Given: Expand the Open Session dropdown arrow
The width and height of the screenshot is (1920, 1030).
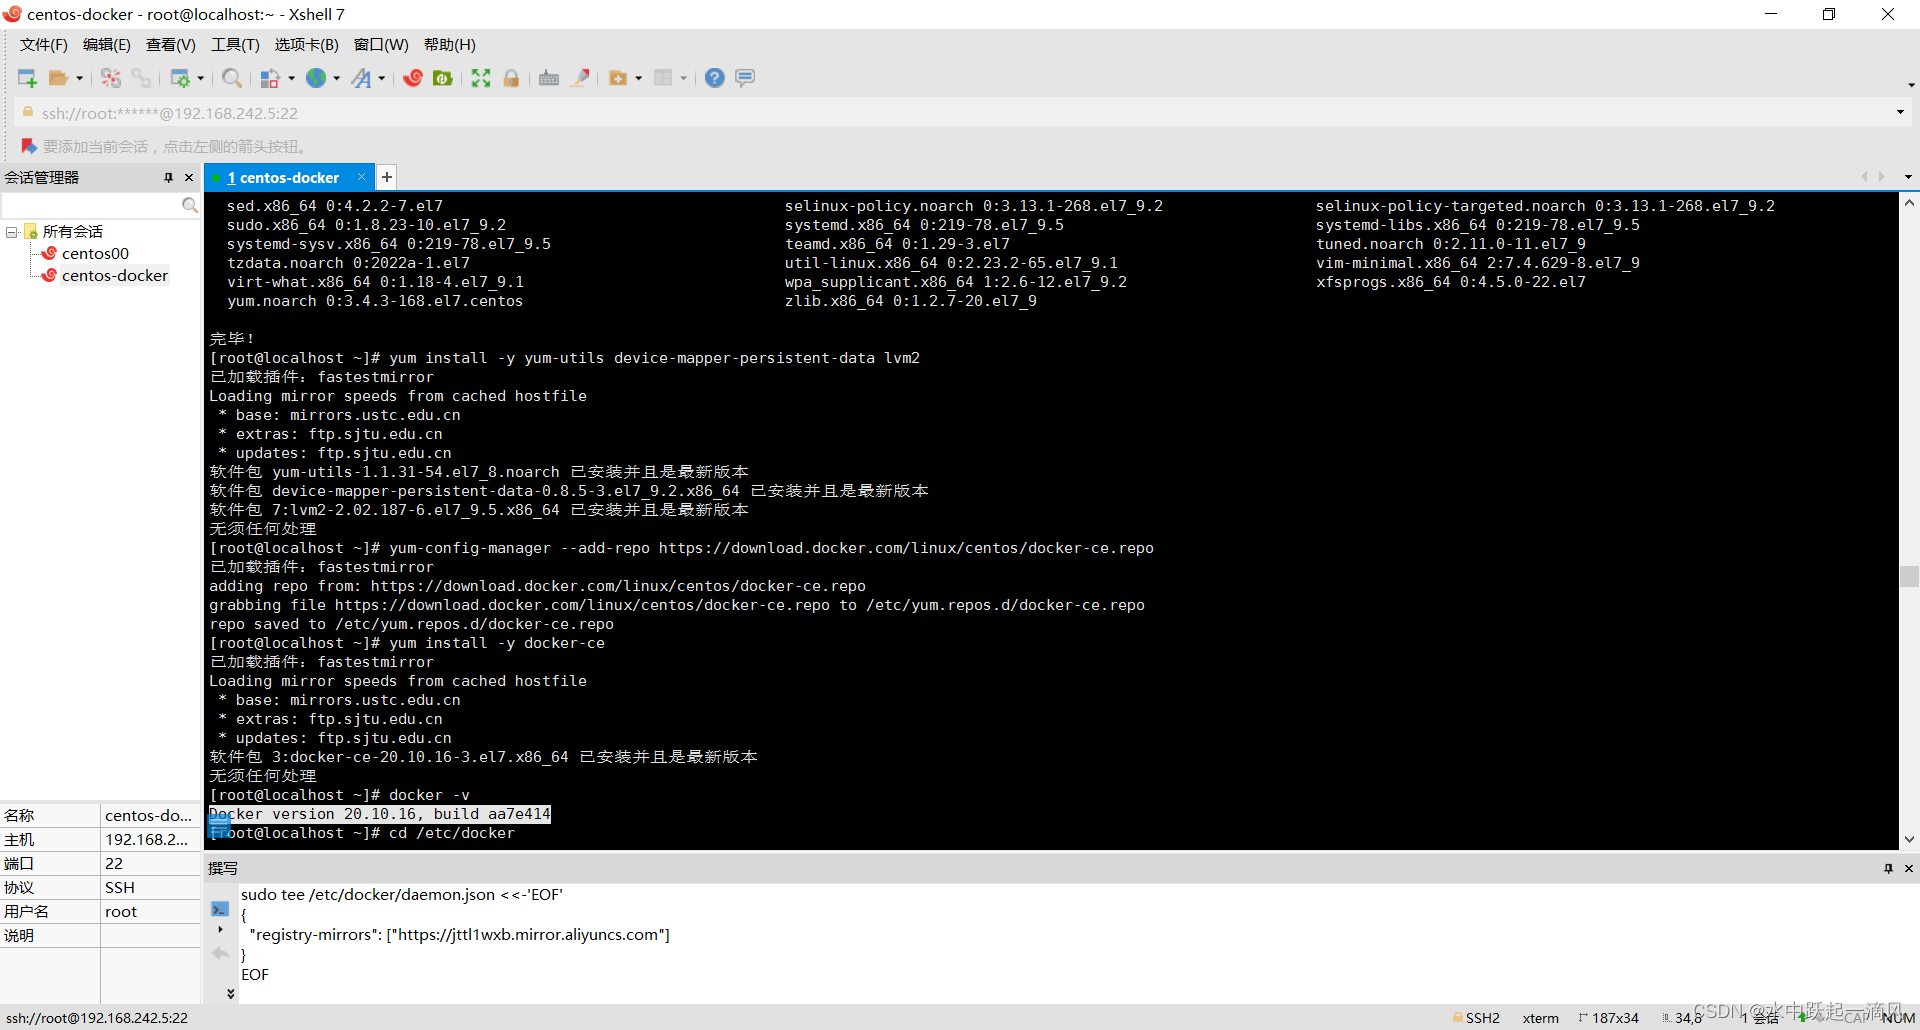Looking at the screenshot, I should [x=80, y=78].
